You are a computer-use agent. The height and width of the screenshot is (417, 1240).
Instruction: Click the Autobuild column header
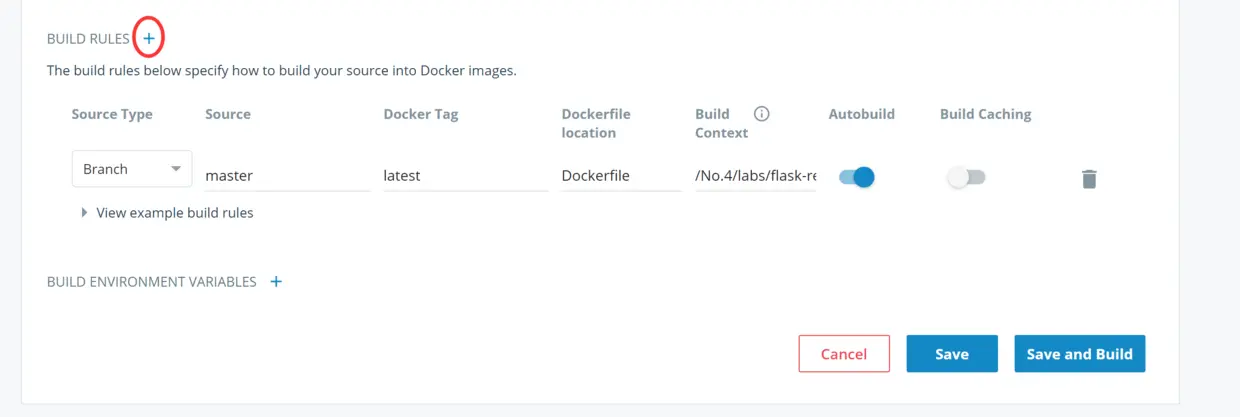[861, 114]
